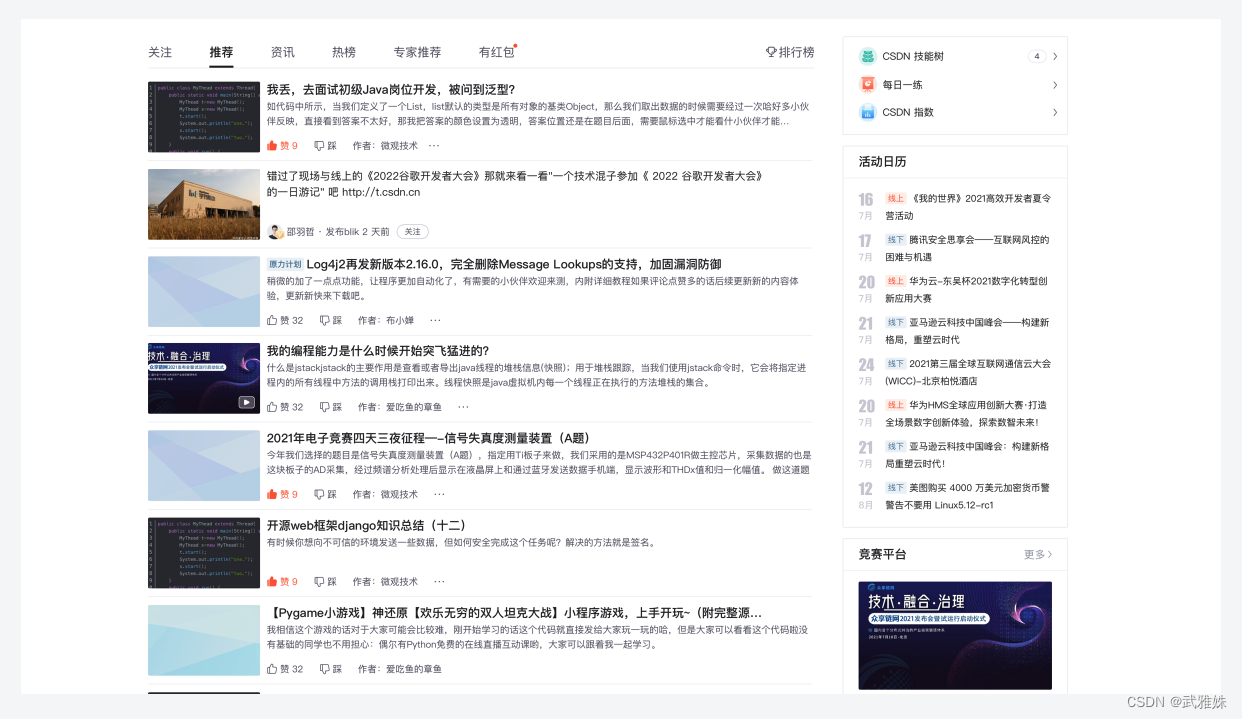
Task: Open 我的编程能力 article title
Action: click(378, 351)
